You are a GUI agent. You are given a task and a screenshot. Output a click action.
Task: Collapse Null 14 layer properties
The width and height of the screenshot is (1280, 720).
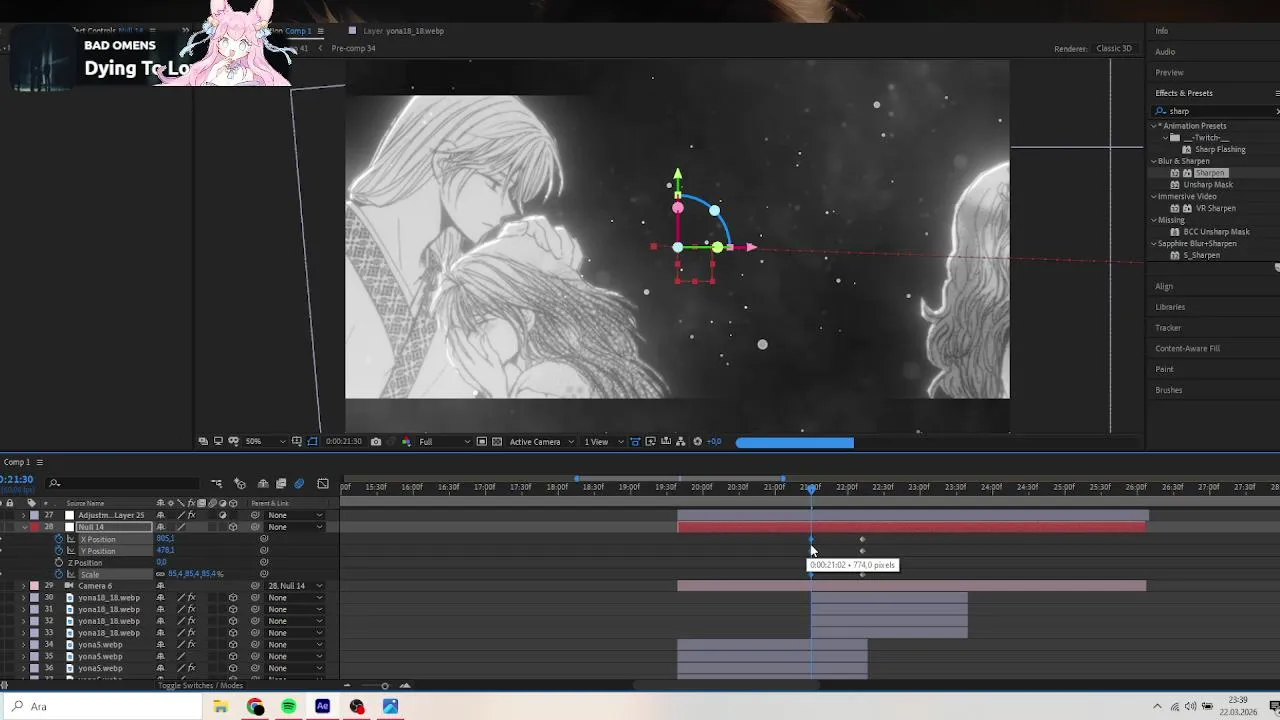click(x=24, y=527)
